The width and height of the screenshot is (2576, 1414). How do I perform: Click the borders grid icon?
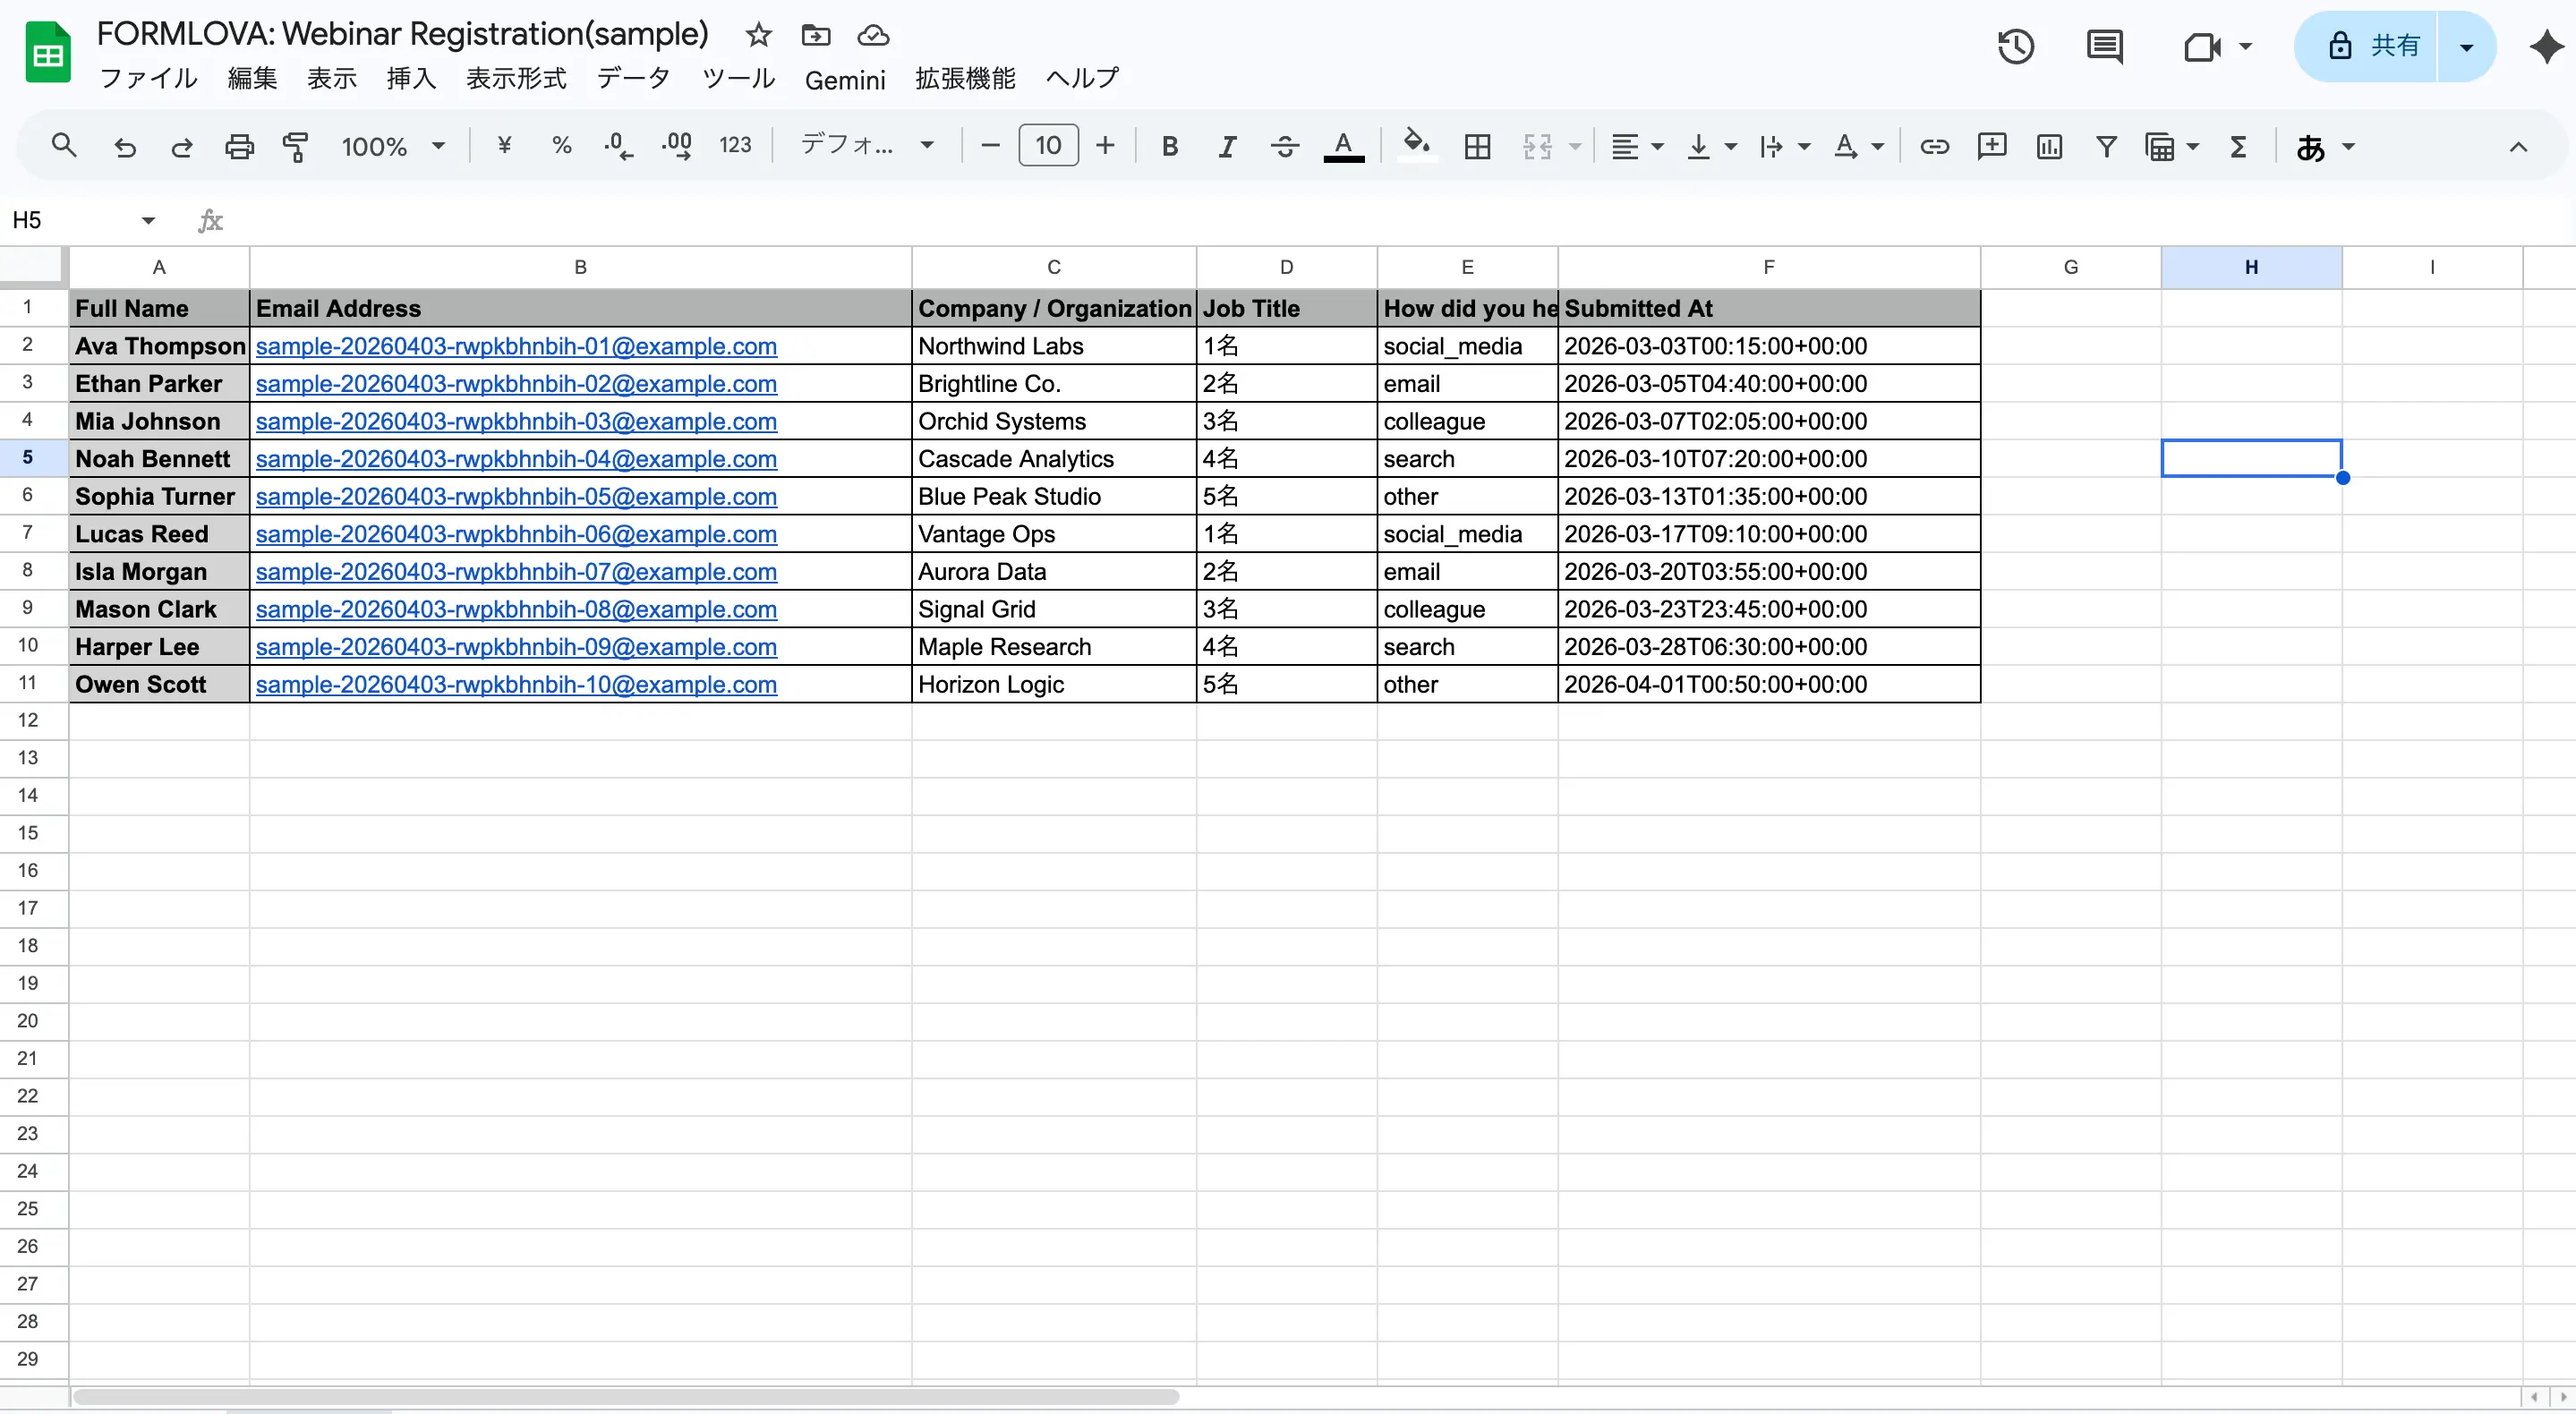(x=1477, y=146)
